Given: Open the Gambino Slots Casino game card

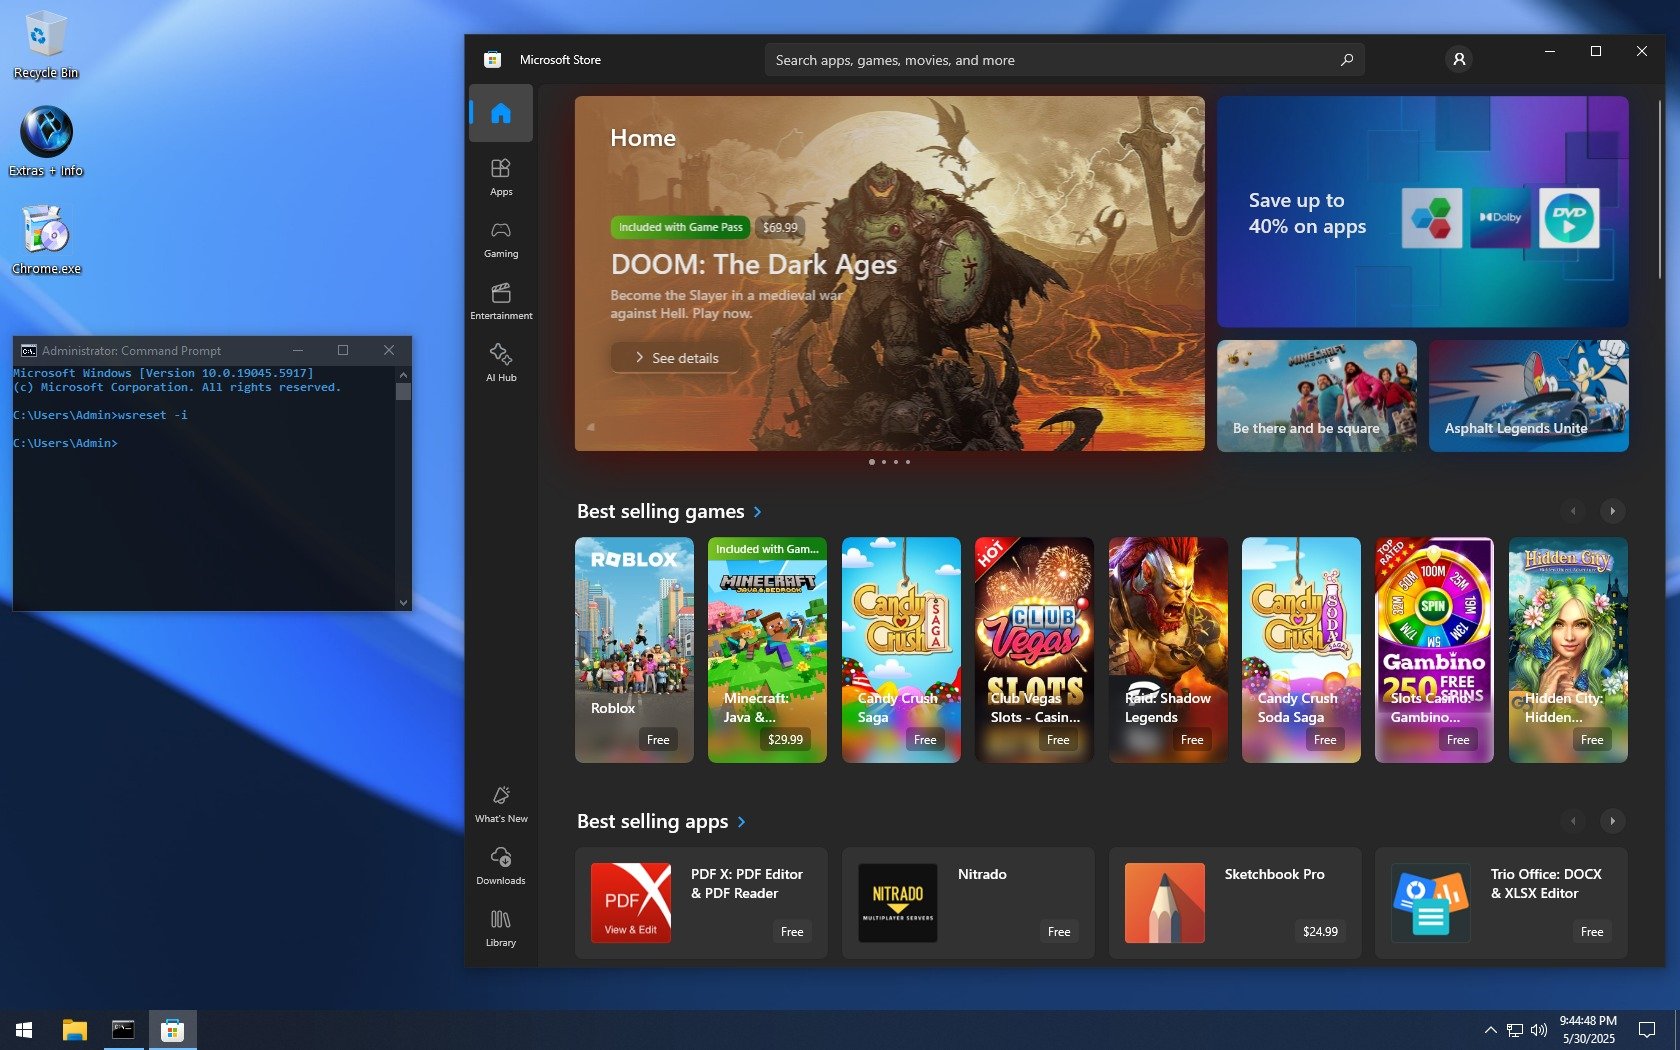Looking at the screenshot, I should [x=1434, y=650].
